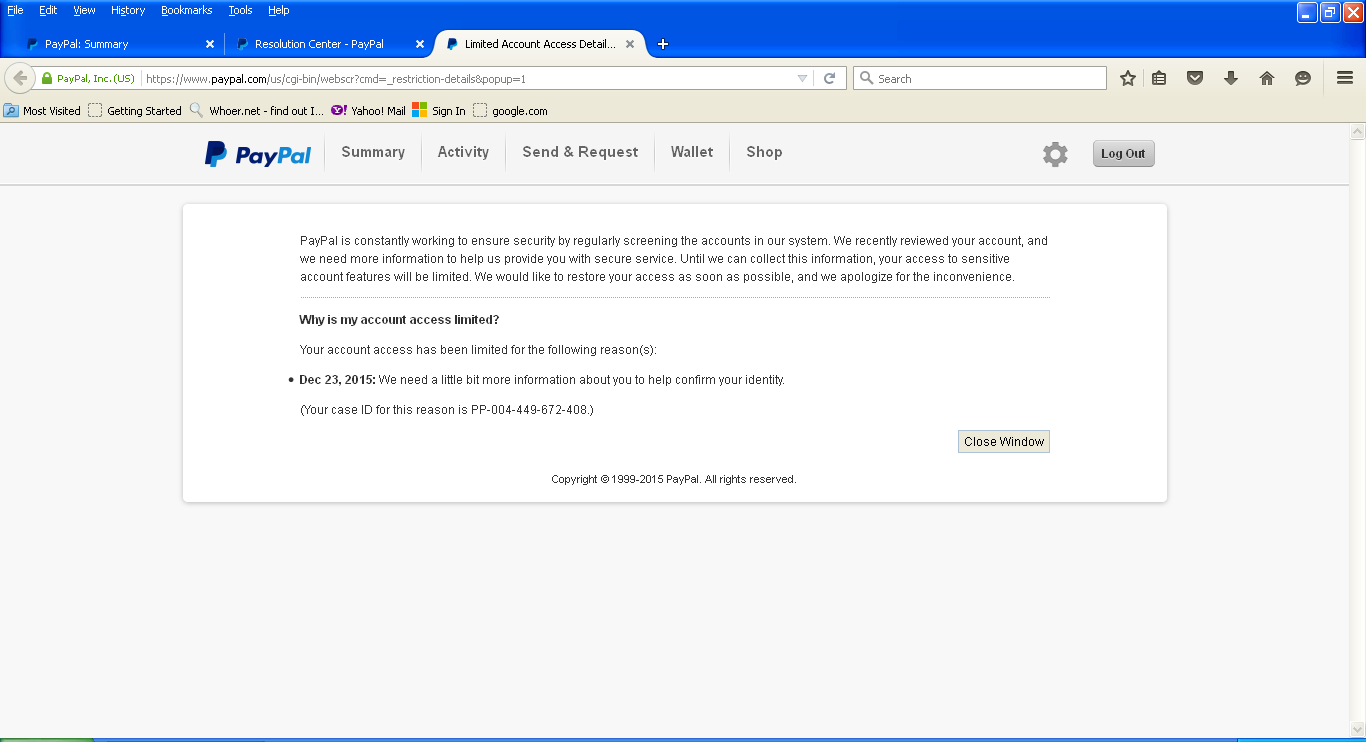Image resolution: width=1366 pixels, height=742 pixels.
Task: Click the case ID PP-004-449-672-408 line
Action: [x=447, y=410]
